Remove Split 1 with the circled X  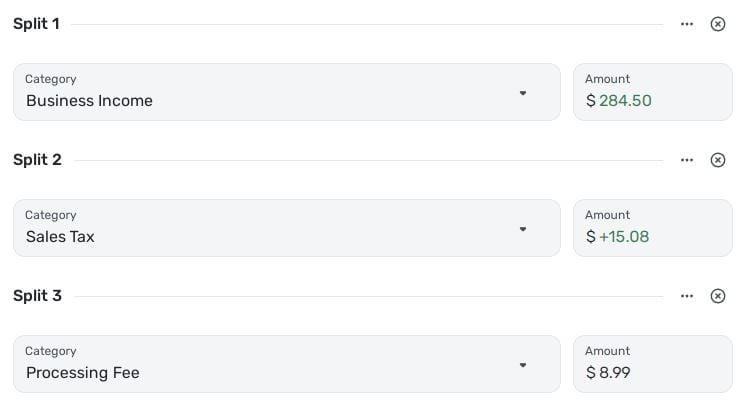[x=718, y=24]
